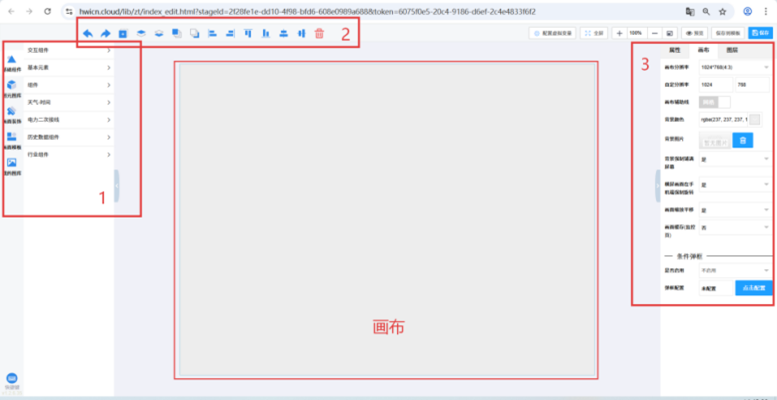Click the zoom out minus icon
Viewport: 777px width, 400px height.
[x=653, y=33]
